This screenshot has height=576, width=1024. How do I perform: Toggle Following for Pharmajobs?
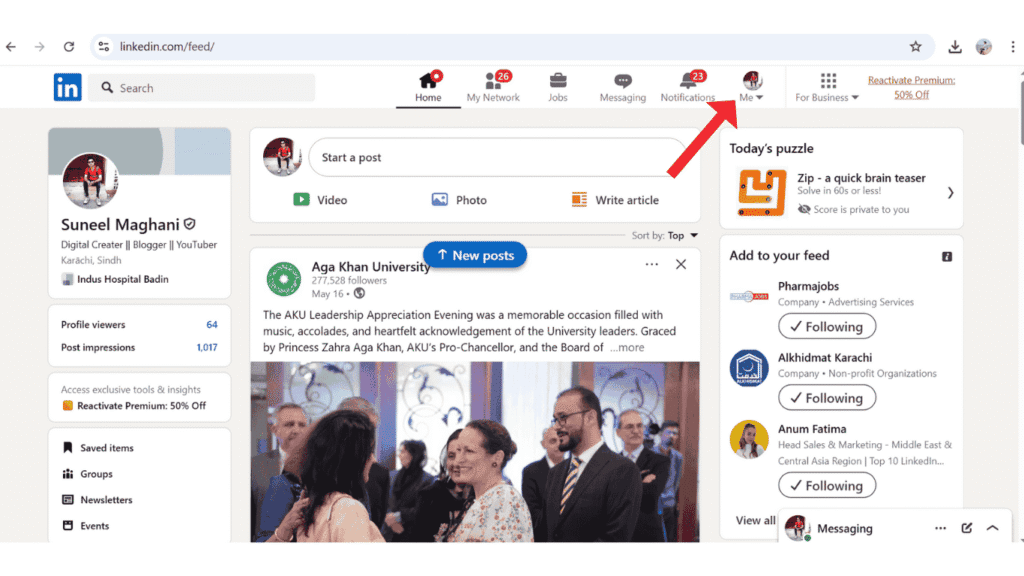[x=827, y=326]
